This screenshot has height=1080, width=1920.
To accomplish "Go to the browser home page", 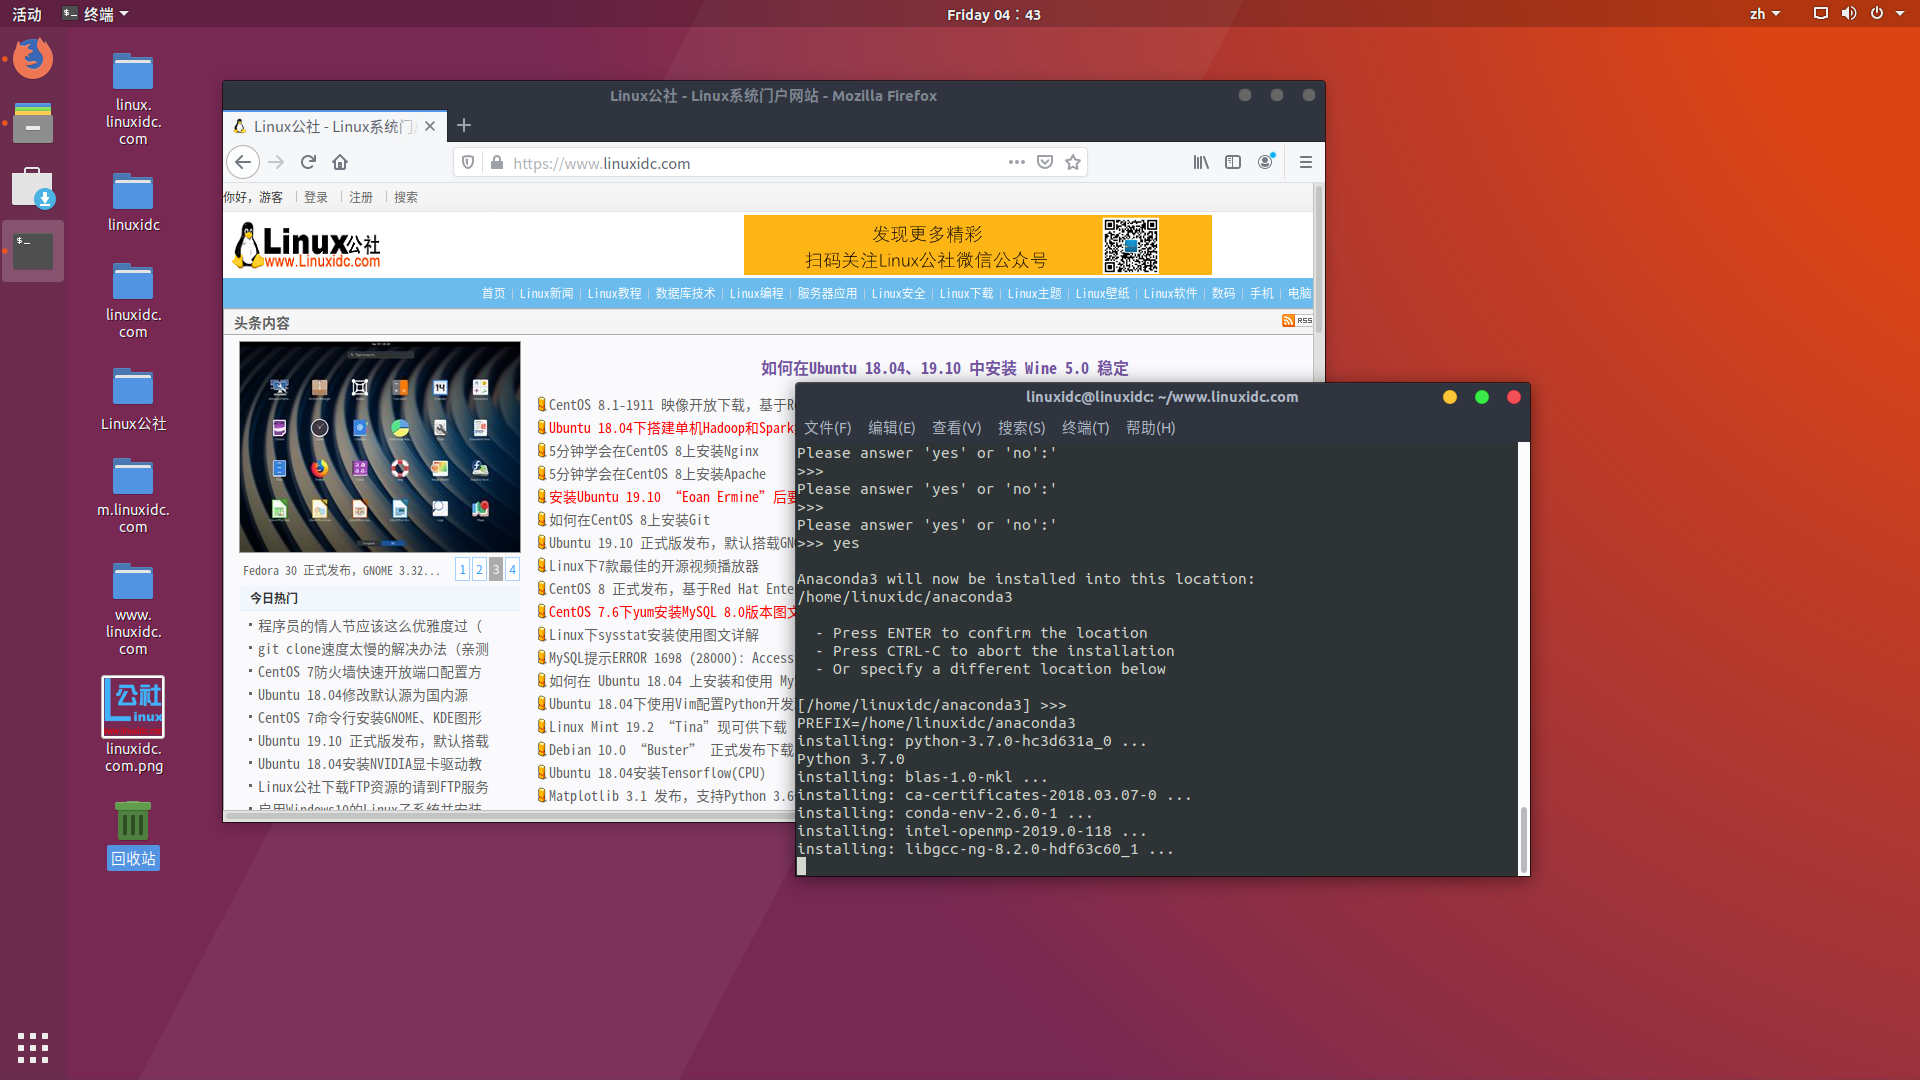I will pos(339,162).
